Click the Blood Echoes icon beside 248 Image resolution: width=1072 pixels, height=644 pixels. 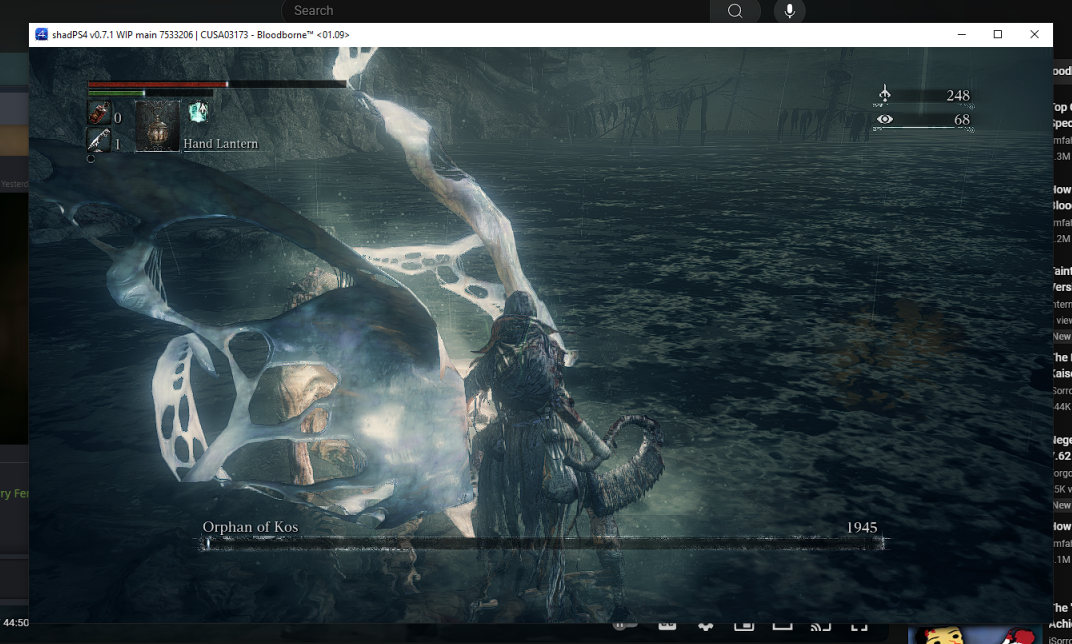click(x=884, y=94)
